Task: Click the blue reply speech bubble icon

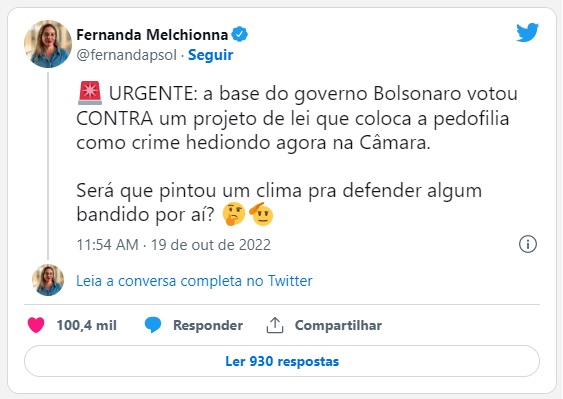Action: point(153,325)
